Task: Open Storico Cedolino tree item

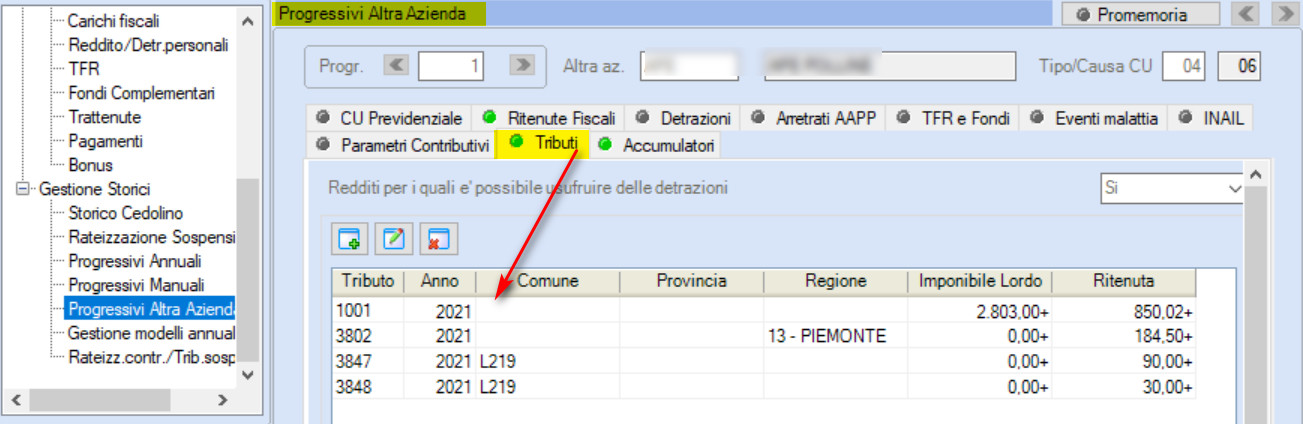Action: click(126, 213)
